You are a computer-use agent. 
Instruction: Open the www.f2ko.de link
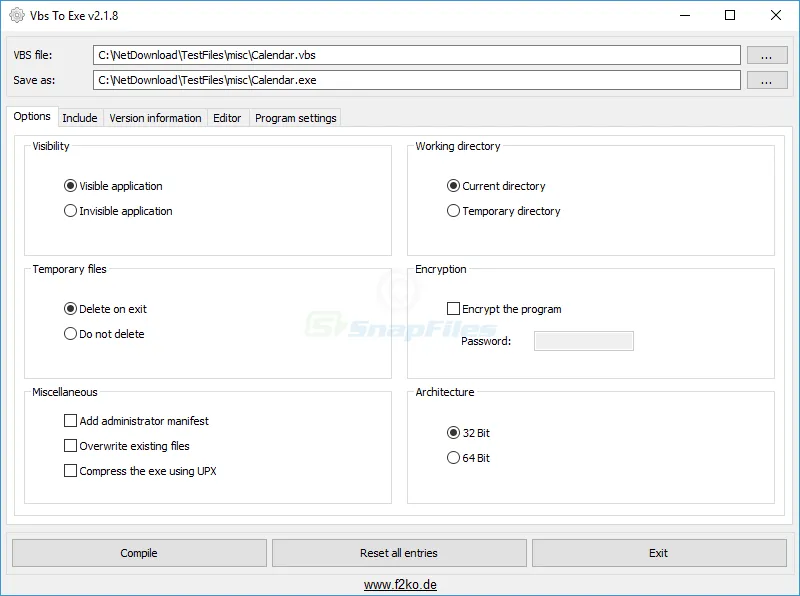[400, 585]
